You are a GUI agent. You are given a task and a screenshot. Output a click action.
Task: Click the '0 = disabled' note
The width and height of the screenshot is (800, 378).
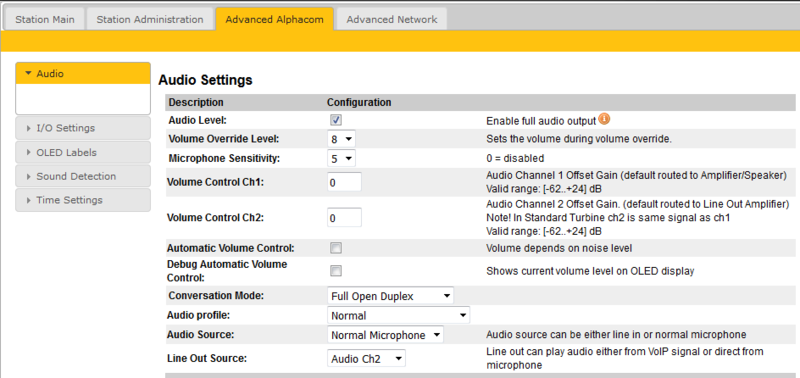[x=515, y=158]
